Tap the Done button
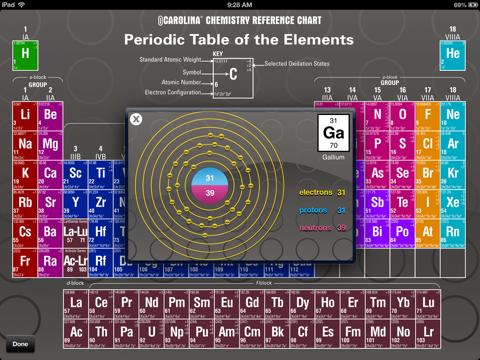The image size is (480, 360). pos(20,344)
